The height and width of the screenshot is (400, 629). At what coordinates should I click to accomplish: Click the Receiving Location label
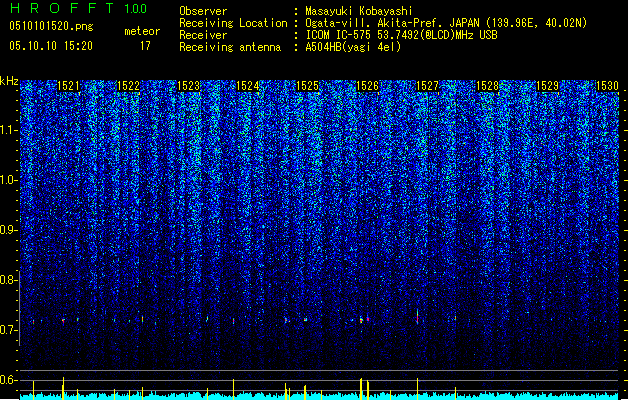click(x=233, y=23)
